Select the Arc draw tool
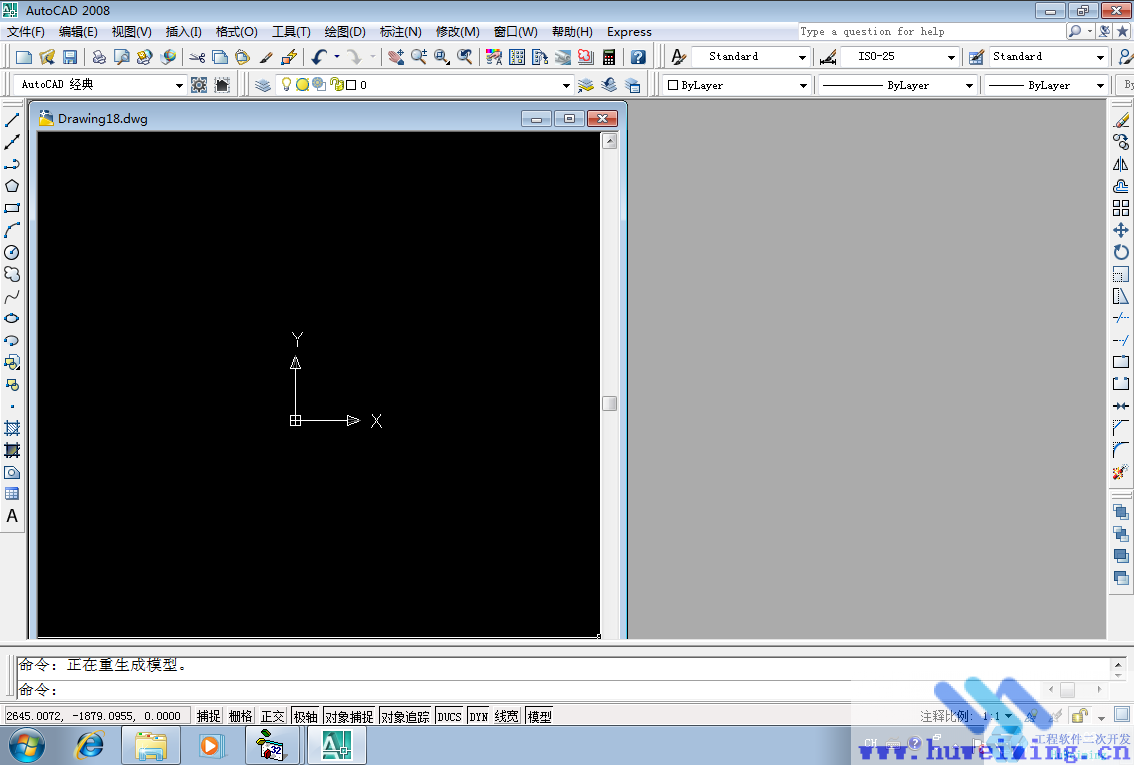This screenshot has width=1134, height=765. coord(12,230)
